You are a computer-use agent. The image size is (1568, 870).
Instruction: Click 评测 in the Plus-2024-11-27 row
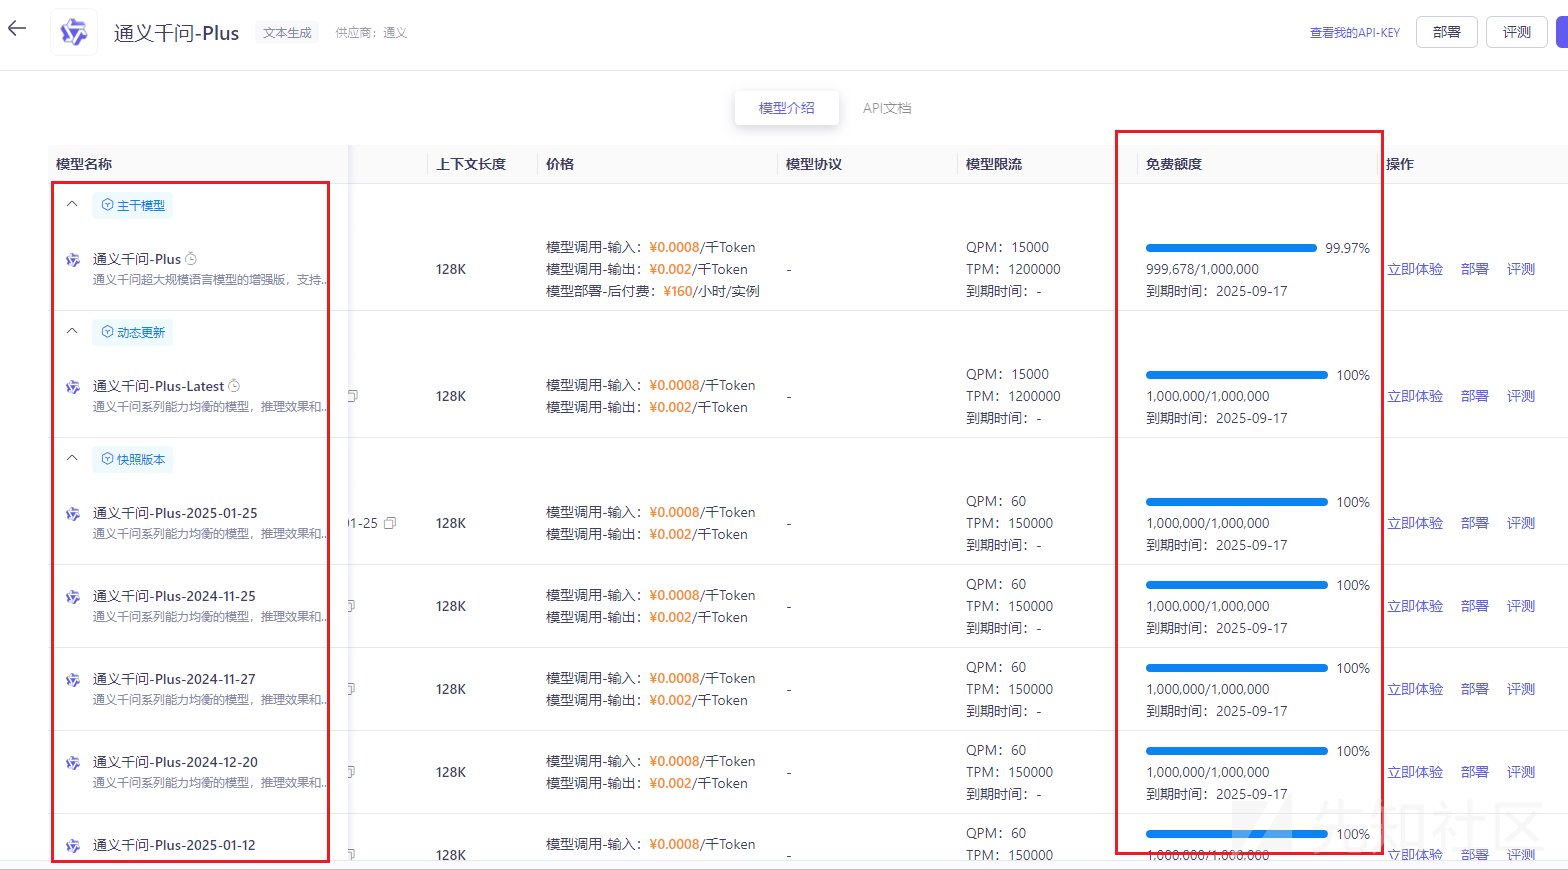[1521, 689]
